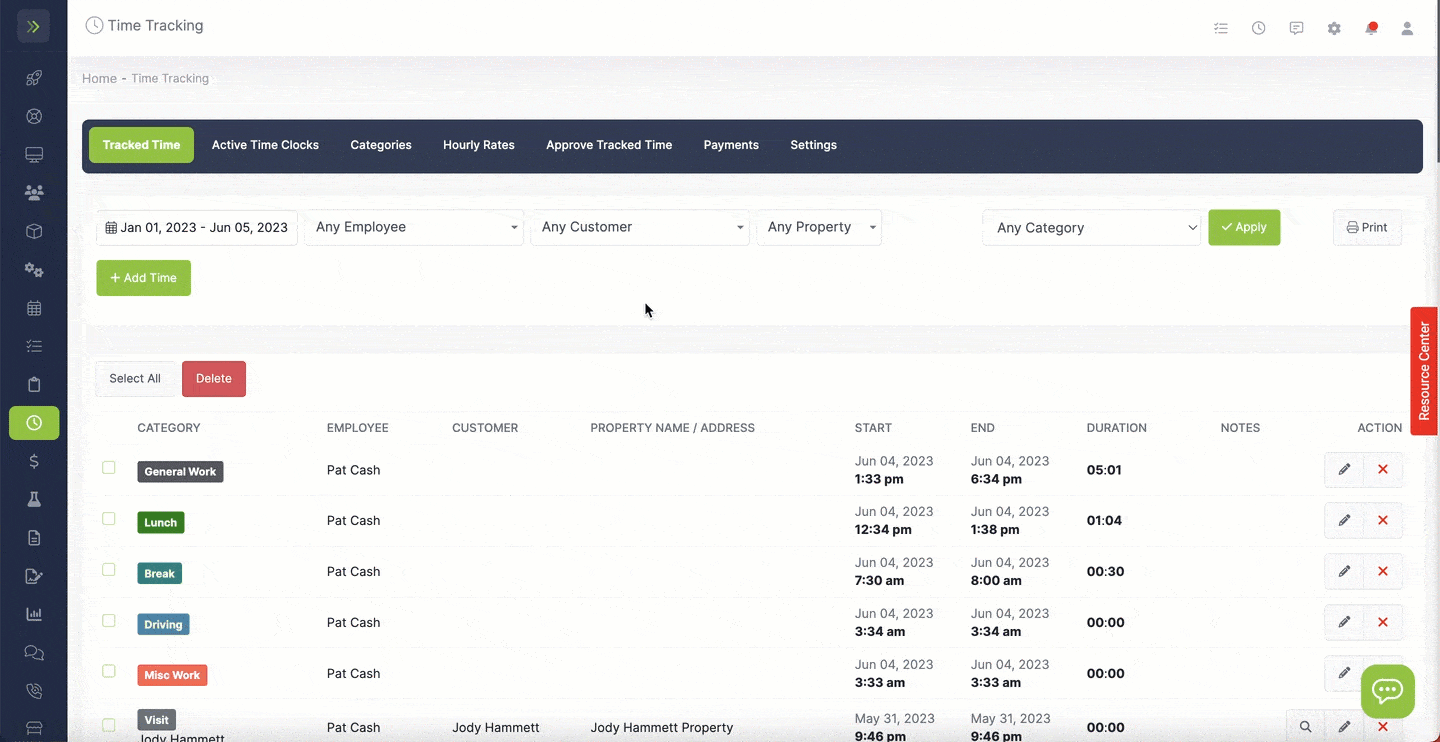Switch to the Categories tab

point(381,145)
